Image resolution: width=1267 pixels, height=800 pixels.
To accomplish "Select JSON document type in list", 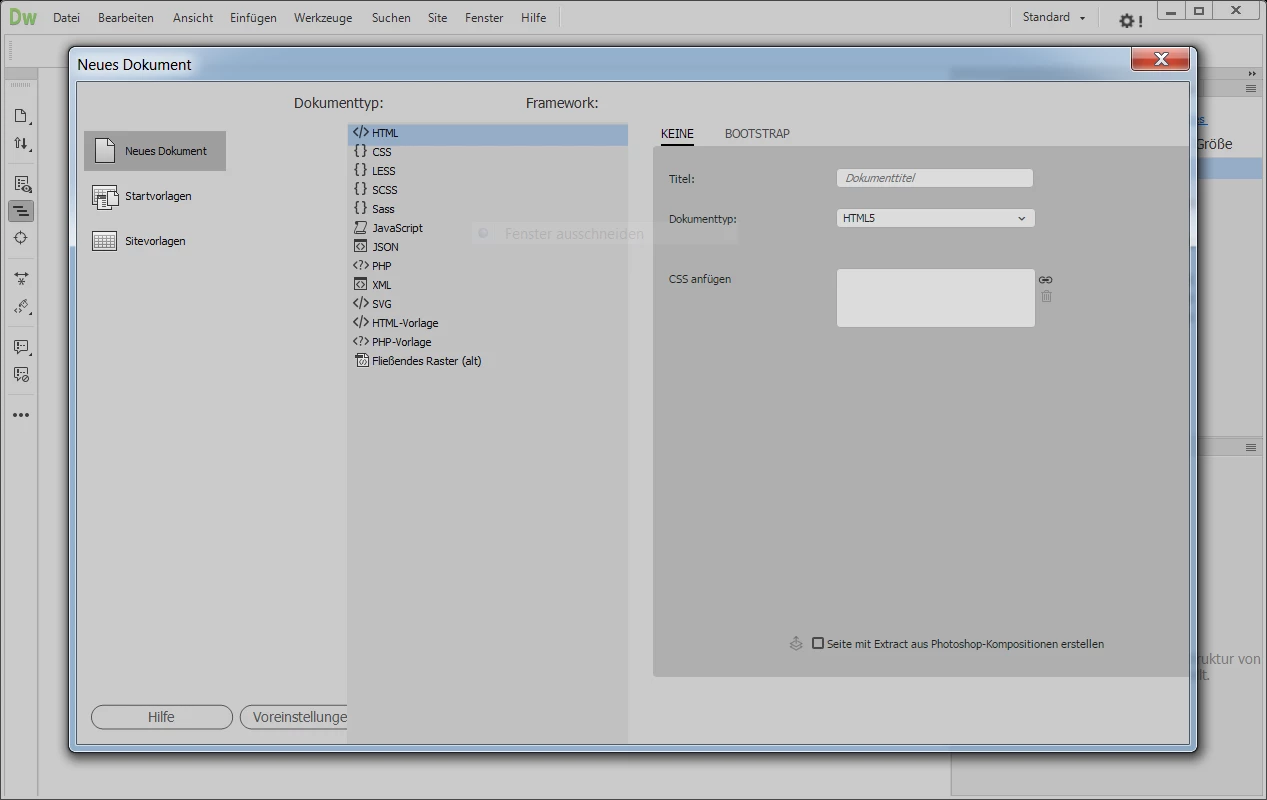I will pos(488,247).
